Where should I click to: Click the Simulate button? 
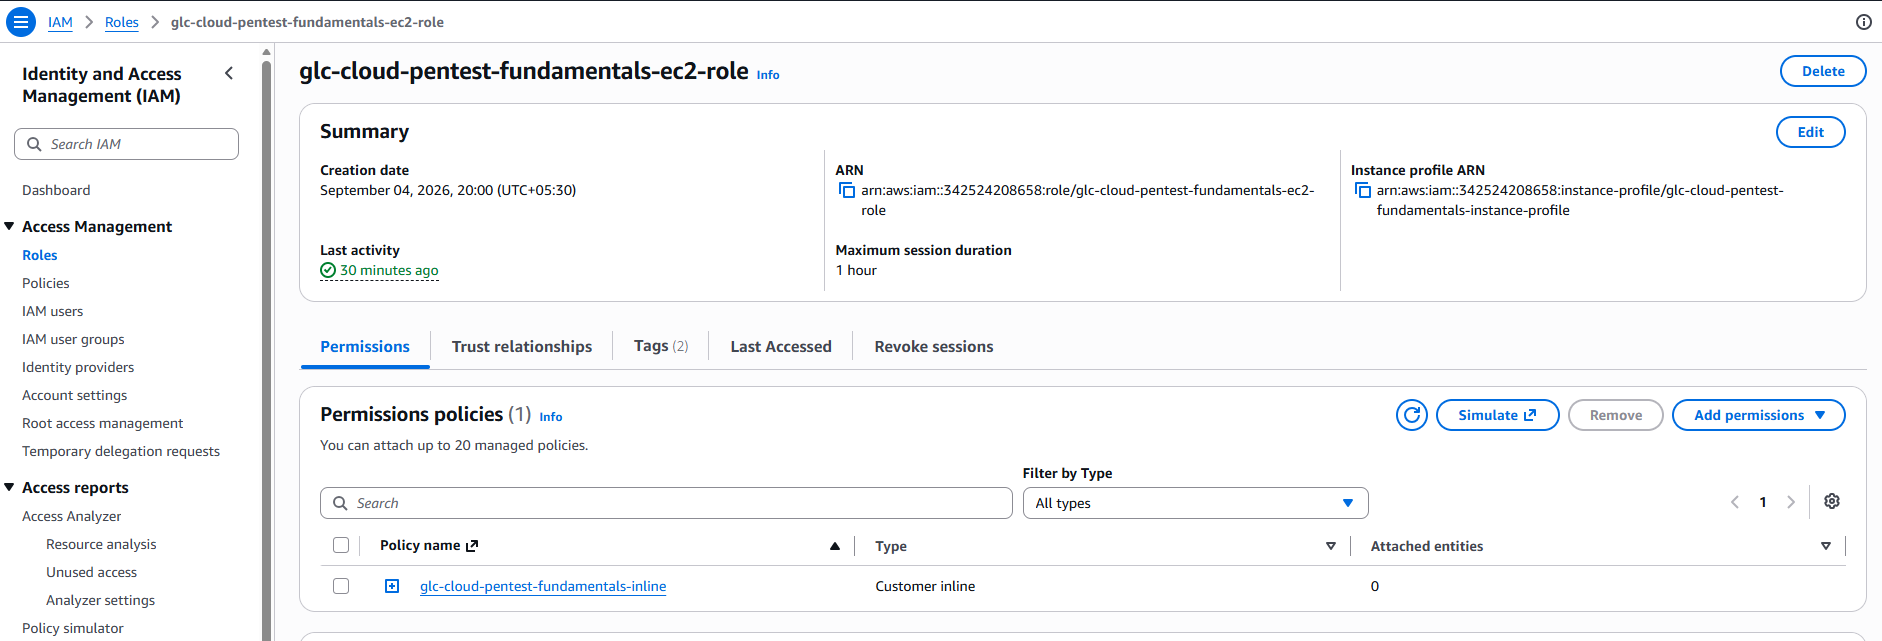(x=1498, y=415)
